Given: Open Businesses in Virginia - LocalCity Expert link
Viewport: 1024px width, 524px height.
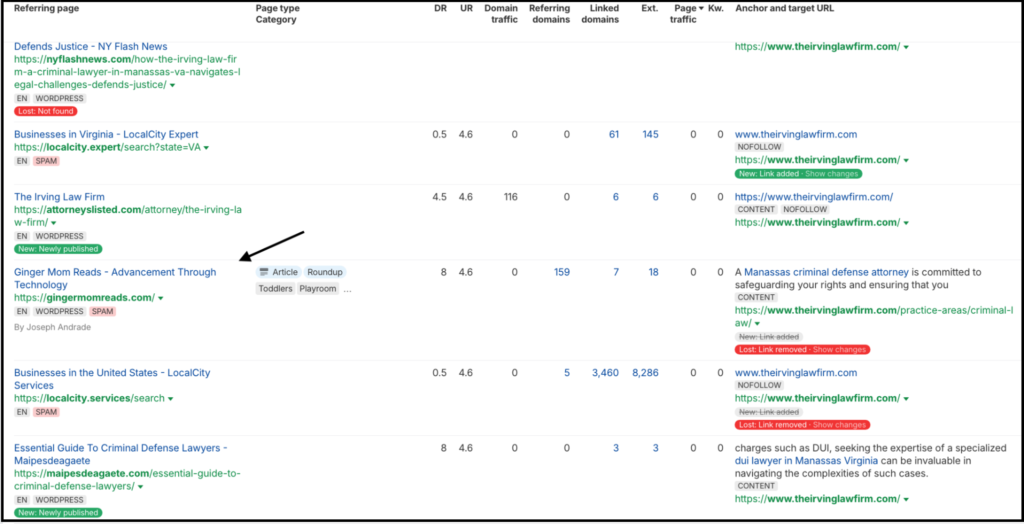Looking at the screenshot, I should coord(106,135).
